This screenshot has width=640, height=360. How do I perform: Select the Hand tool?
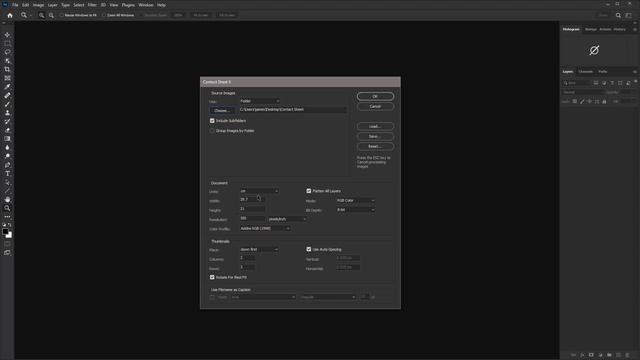click(7, 200)
